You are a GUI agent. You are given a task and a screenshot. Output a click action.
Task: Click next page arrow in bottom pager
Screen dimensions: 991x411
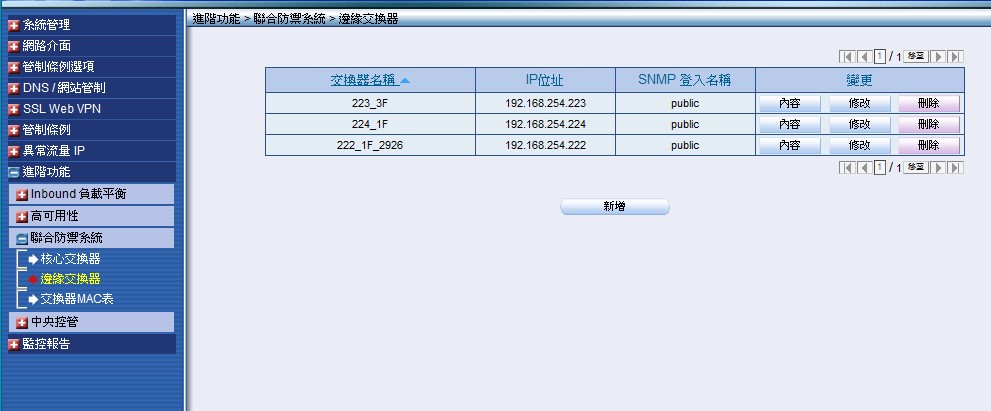coord(939,168)
